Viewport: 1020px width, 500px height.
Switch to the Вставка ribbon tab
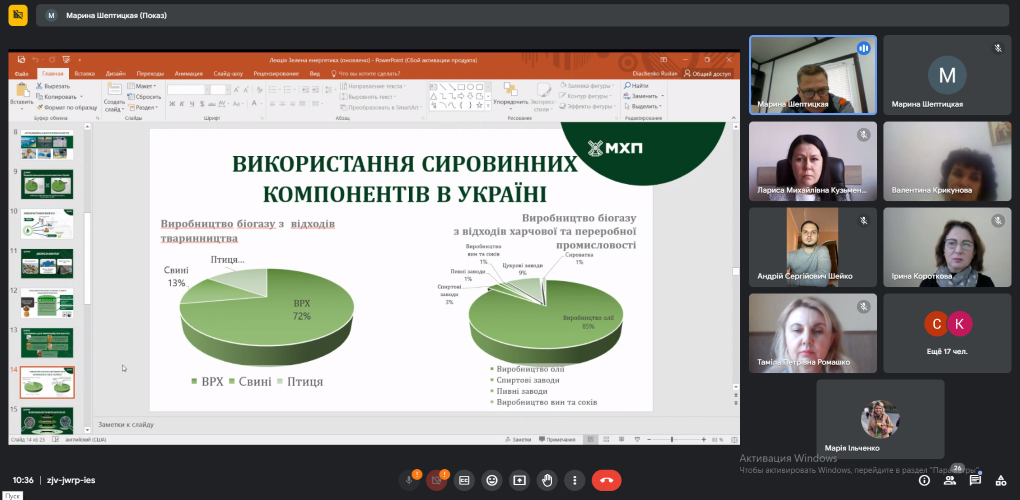85,73
